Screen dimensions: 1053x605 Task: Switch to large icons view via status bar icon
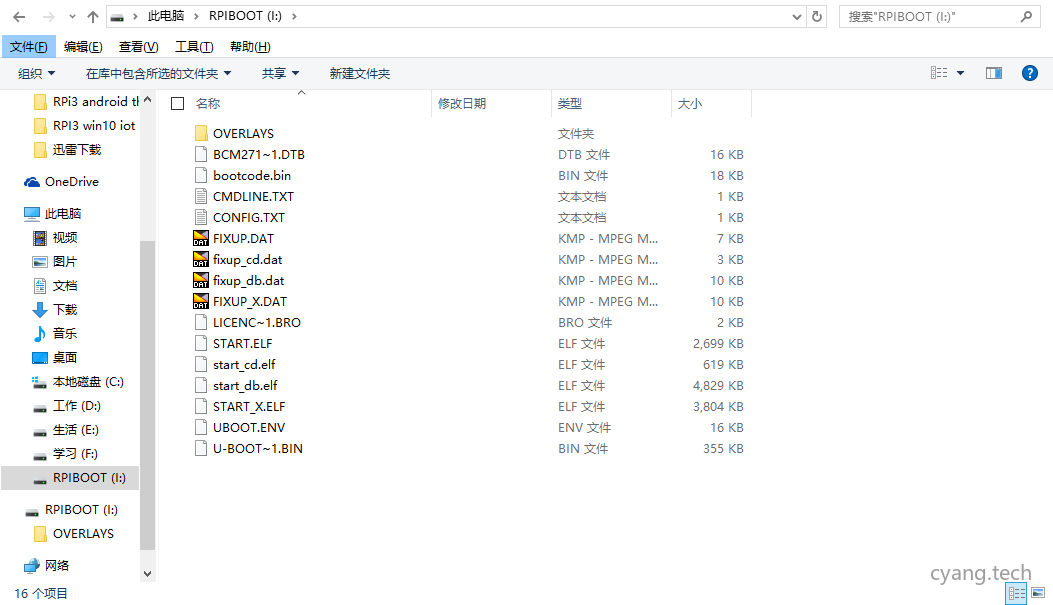pos(1037,593)
